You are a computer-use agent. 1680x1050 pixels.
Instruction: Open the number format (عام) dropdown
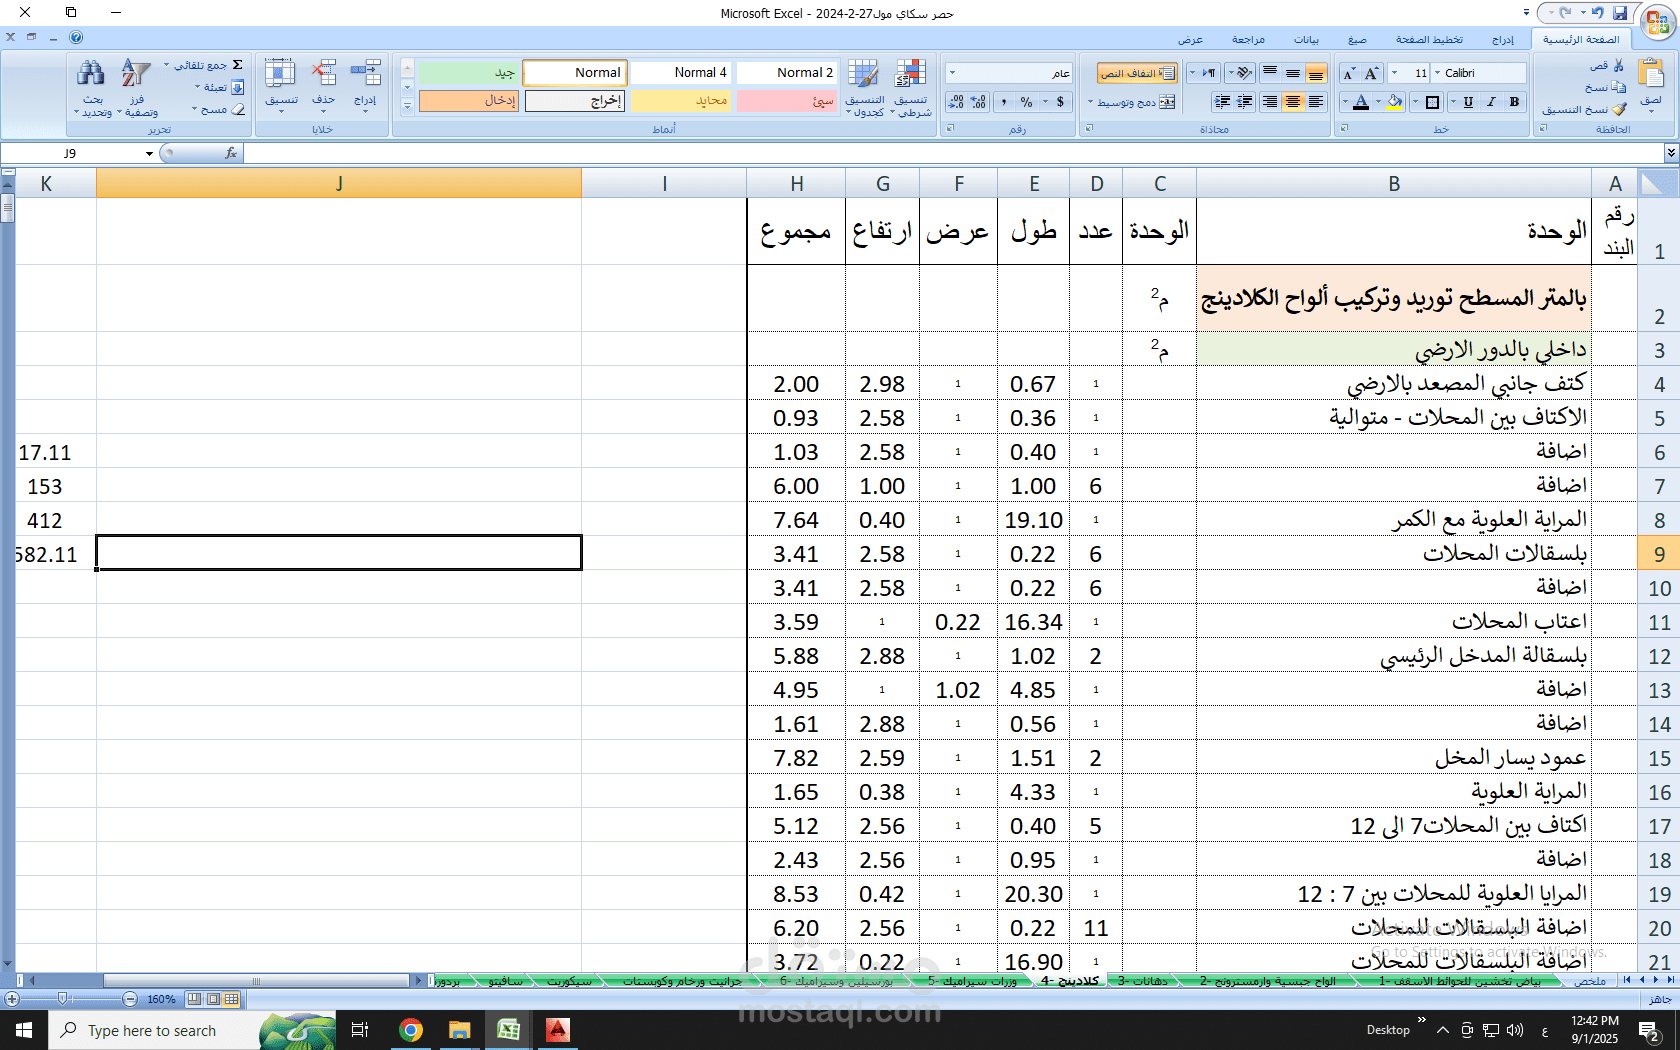(953, 73)
